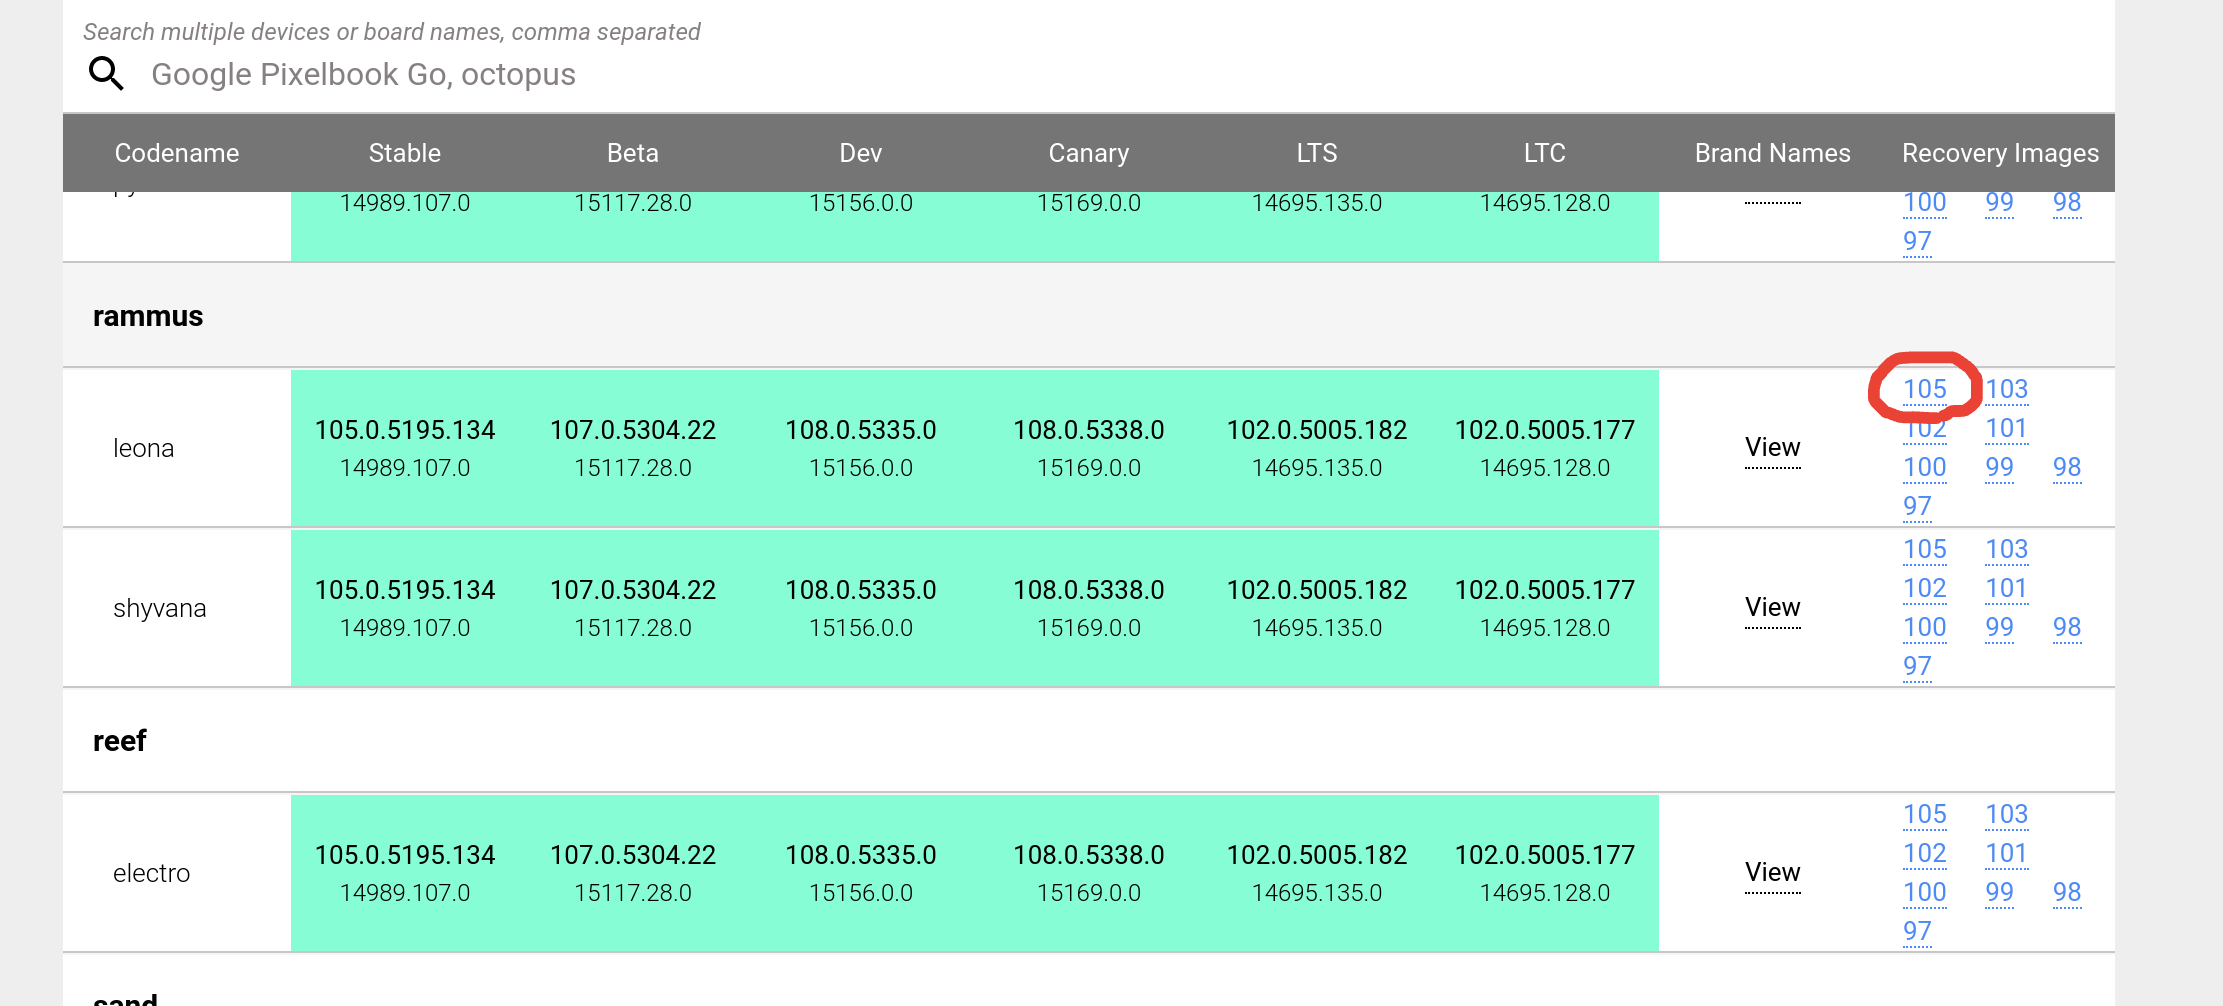This screenshot has width=2223, height=1006.
Task: Click leona's Stable version 105.0.5195.134
Action: (404, 430)
